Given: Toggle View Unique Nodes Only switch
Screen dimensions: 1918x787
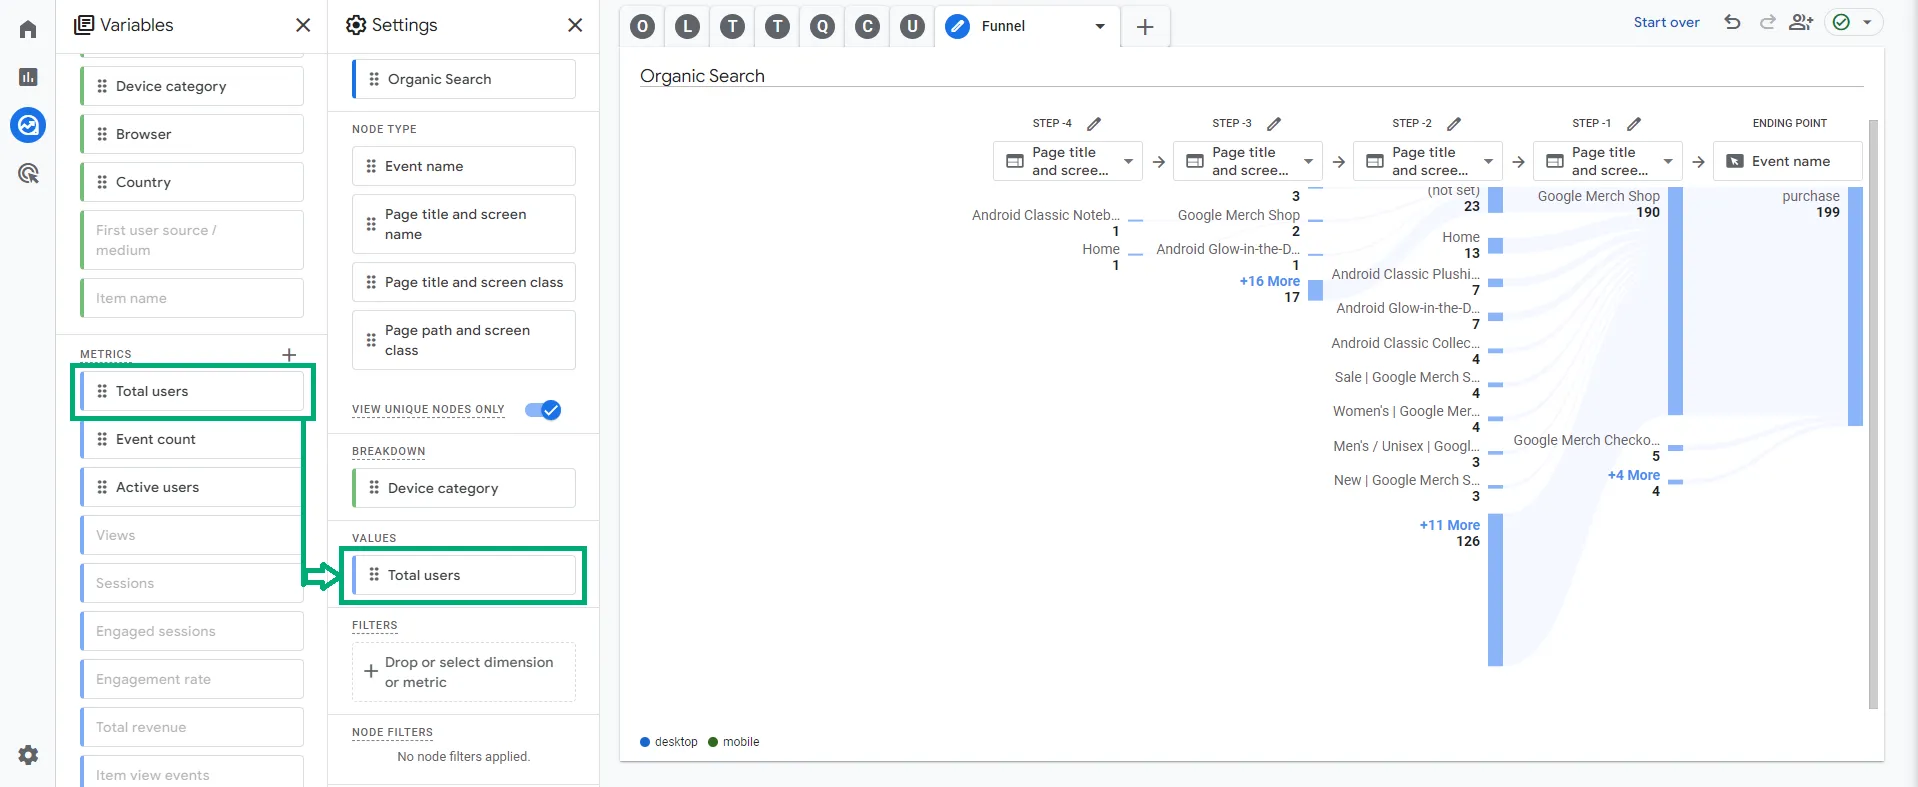Looking at the screenshot, I should (543, 410).
